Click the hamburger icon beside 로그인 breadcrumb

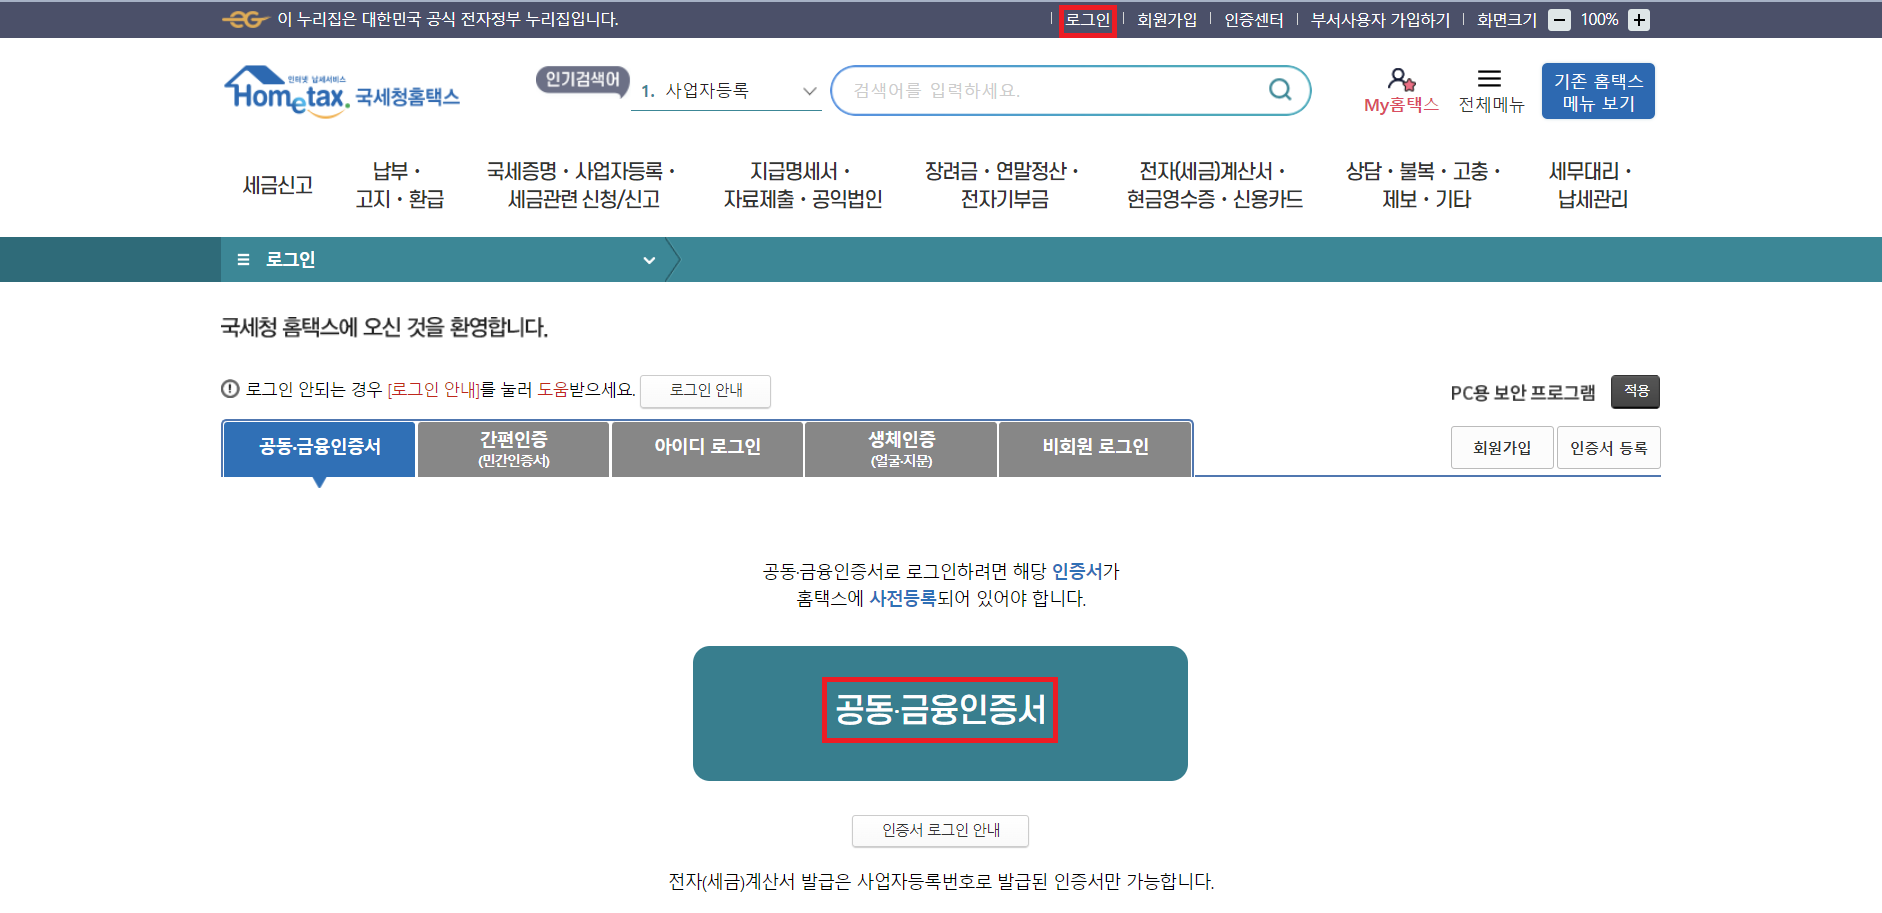point(242,259)
